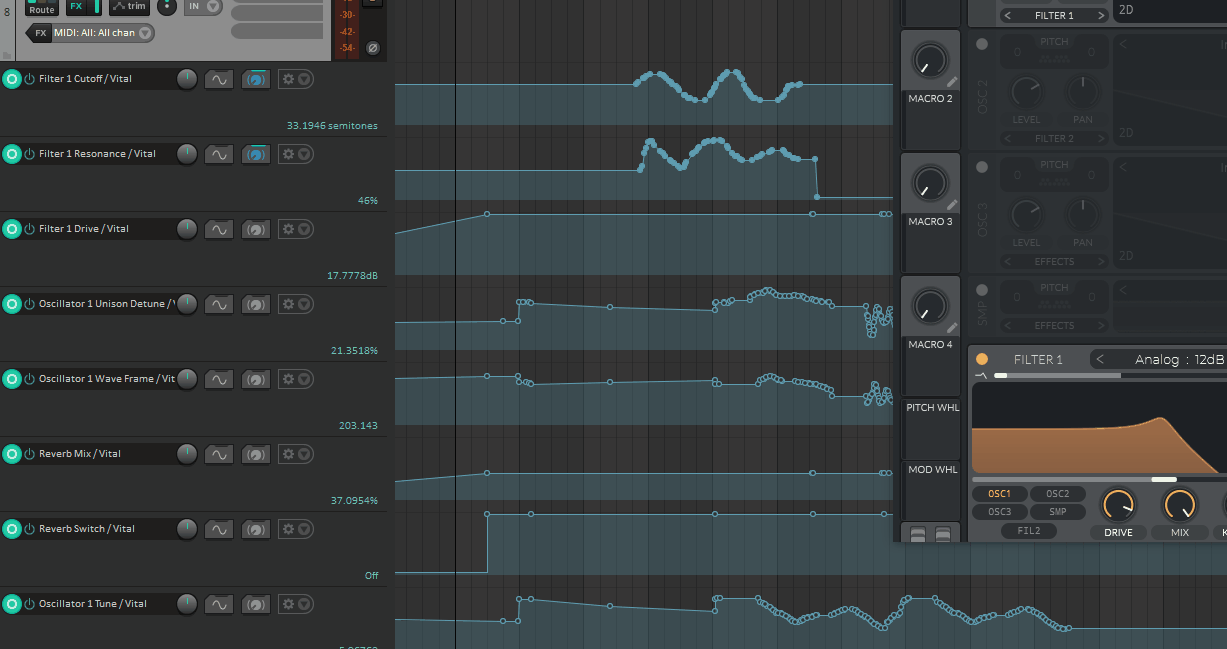Viewport: 1227px width, 649px height.
Task: Open settings dropdown for Filter 1 Drive lane
Action: pos(295,229)
